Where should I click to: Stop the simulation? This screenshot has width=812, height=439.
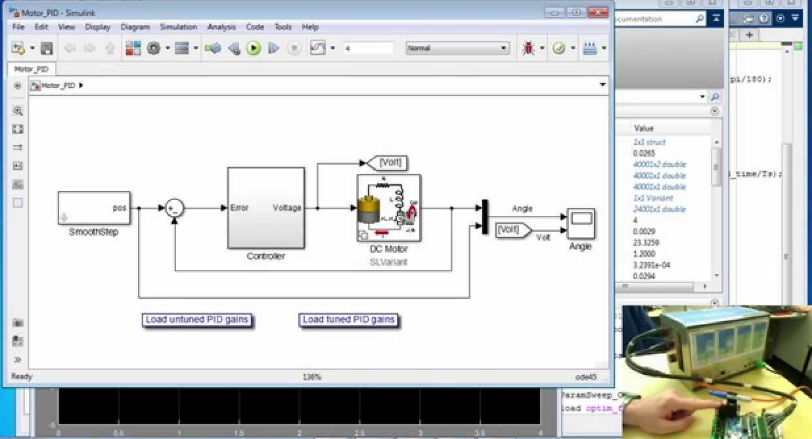tap(294, 48)
